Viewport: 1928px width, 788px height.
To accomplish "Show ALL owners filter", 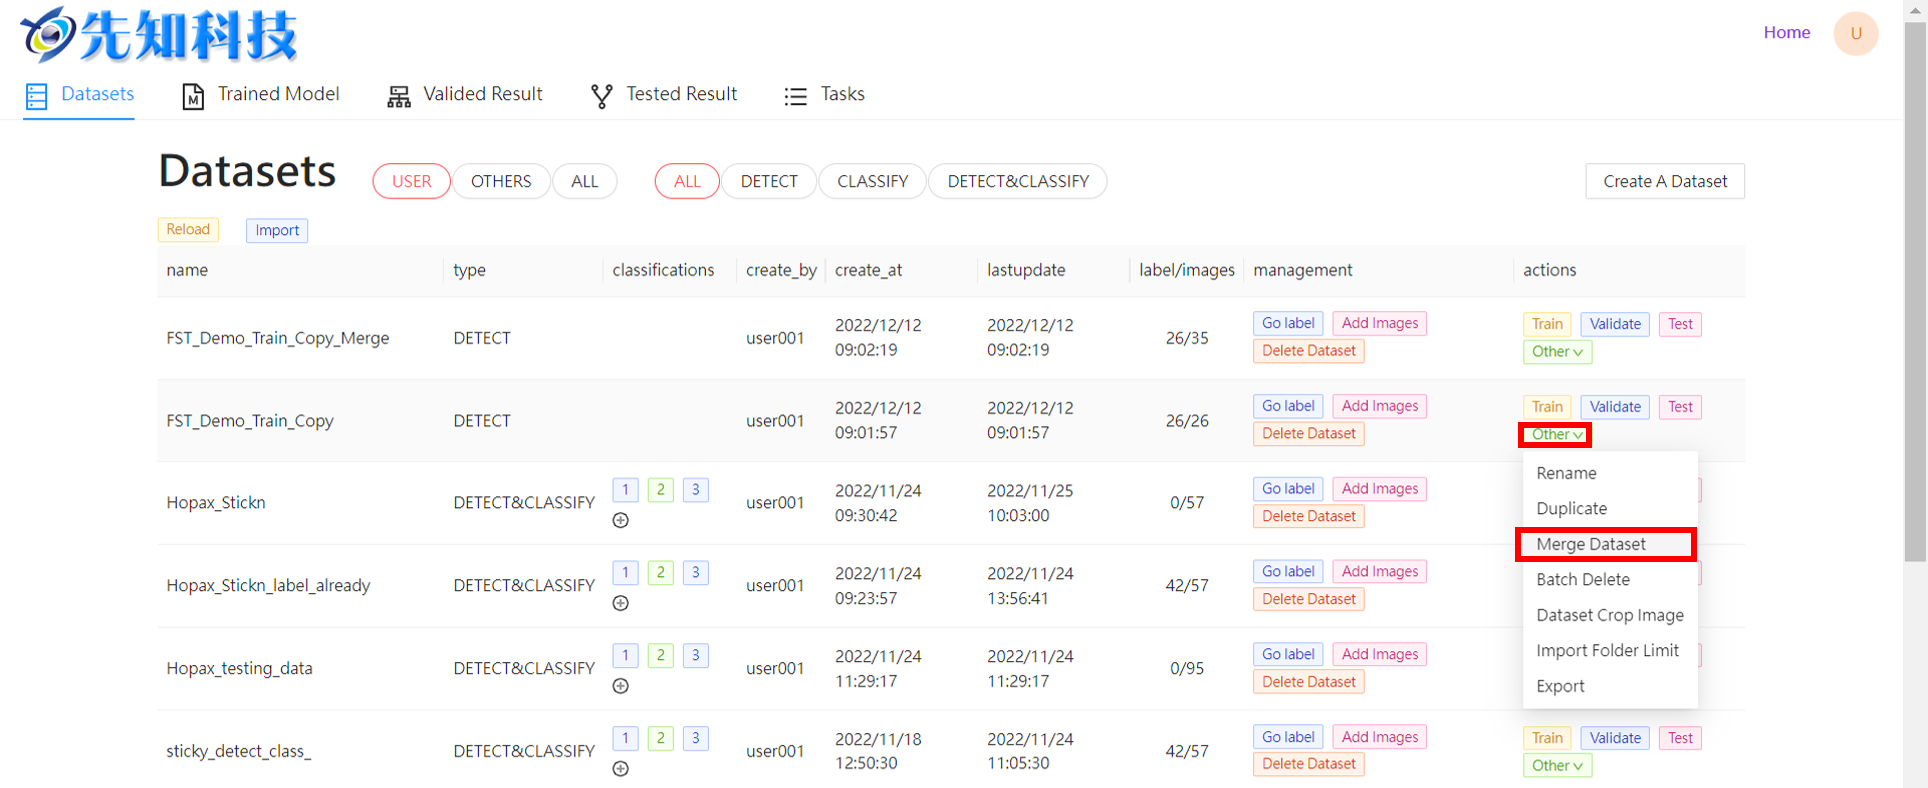I will 584,181.
